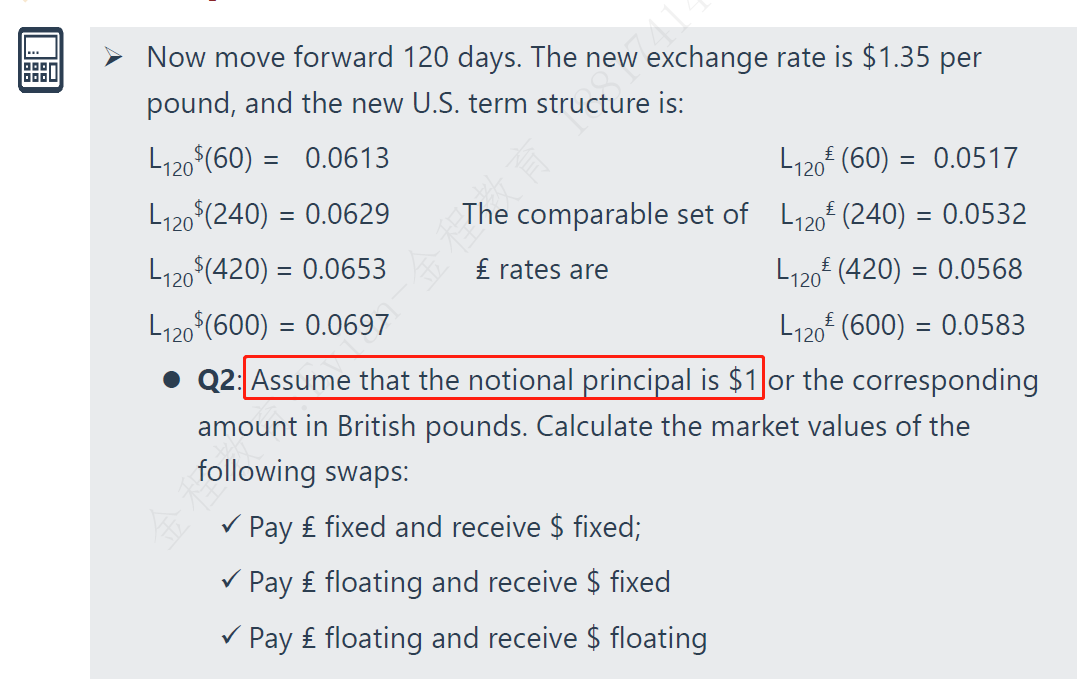Viewport: 1080px width, 695px height.
Task: Click the dollar rate value 0.0697
Action: (x=346, y=325)
